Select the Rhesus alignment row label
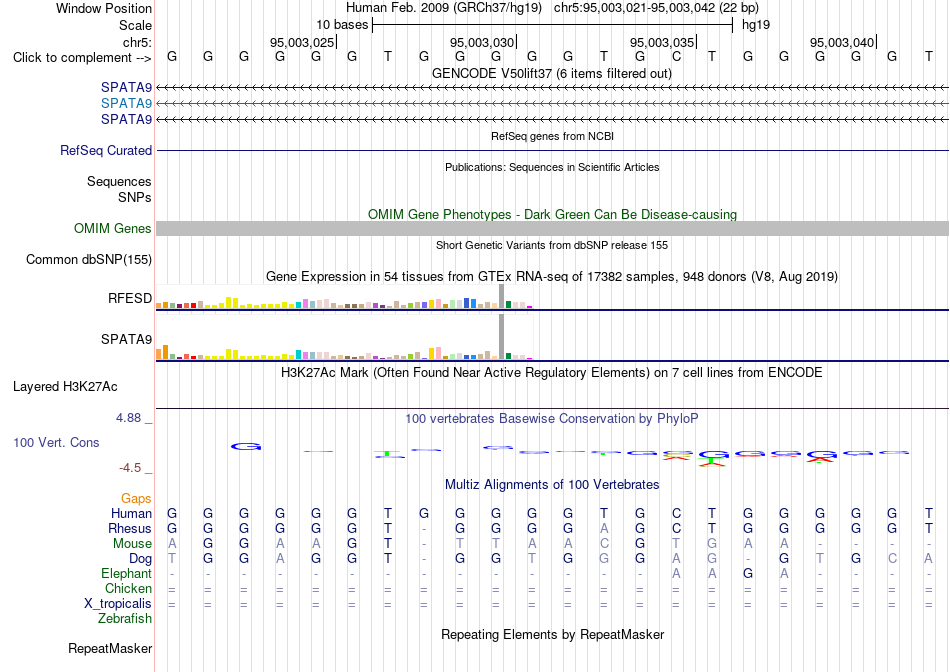Viewport: 950px width, 672px height. [130, 528]
